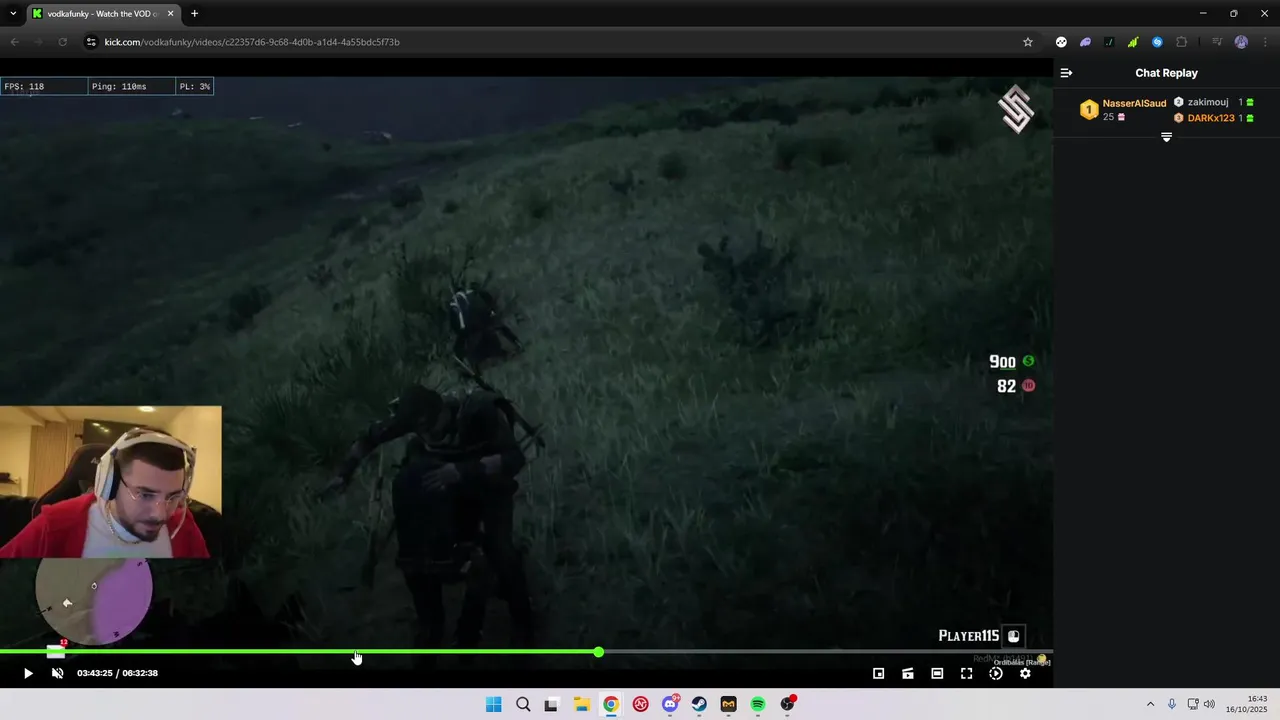Open Discord from the taskbar
Screen dimensions: 1280x720
coord(670,704)
